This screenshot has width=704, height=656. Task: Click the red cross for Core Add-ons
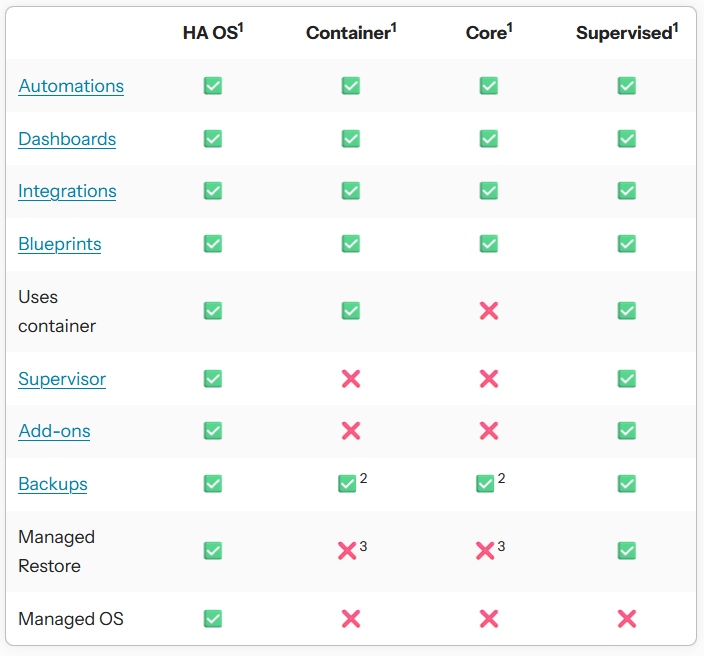pyautogui.click(x=489, y=431)
